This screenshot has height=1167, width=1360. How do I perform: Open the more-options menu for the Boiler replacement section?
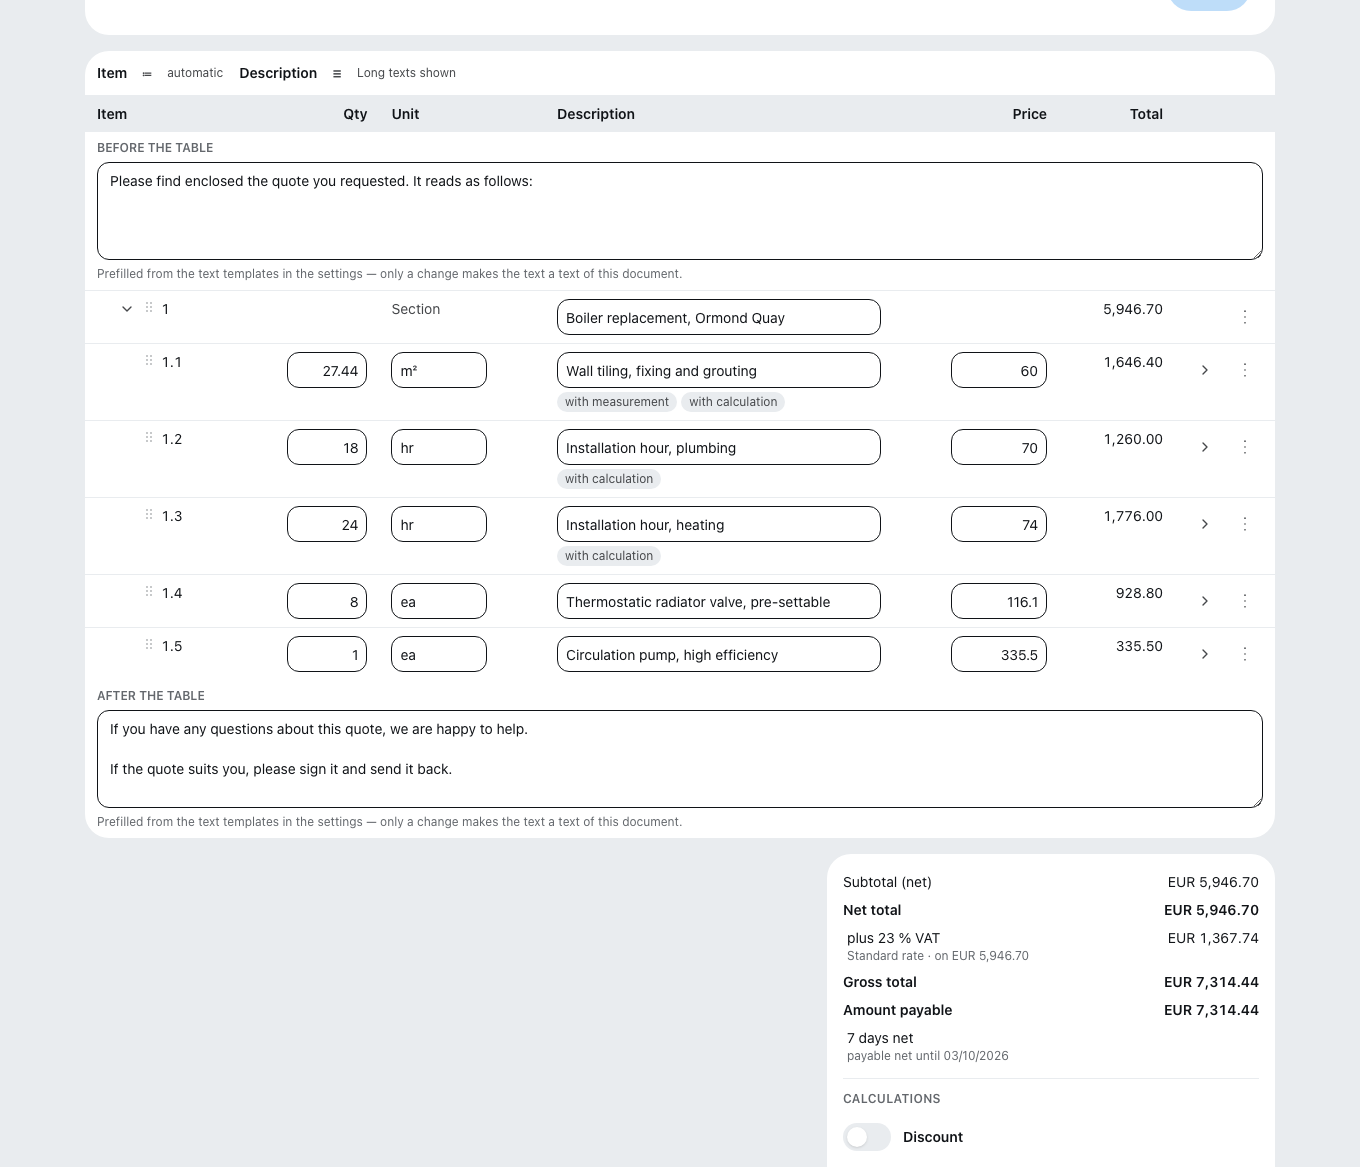click(x=1245, y=317)
